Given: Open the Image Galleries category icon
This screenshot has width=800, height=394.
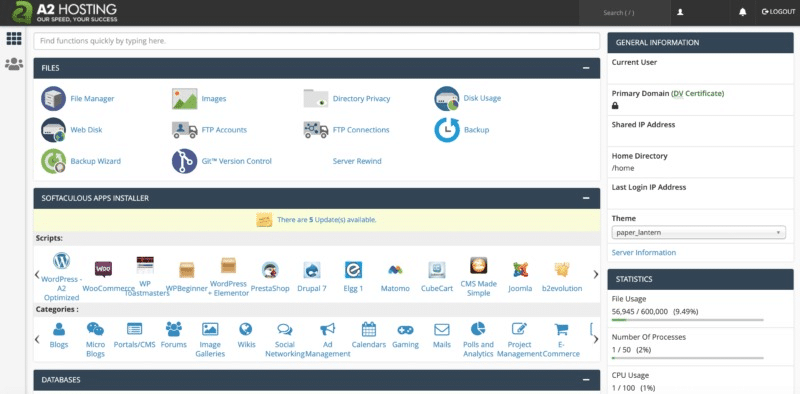Looking at the screenshot, I should pos(210,329).
